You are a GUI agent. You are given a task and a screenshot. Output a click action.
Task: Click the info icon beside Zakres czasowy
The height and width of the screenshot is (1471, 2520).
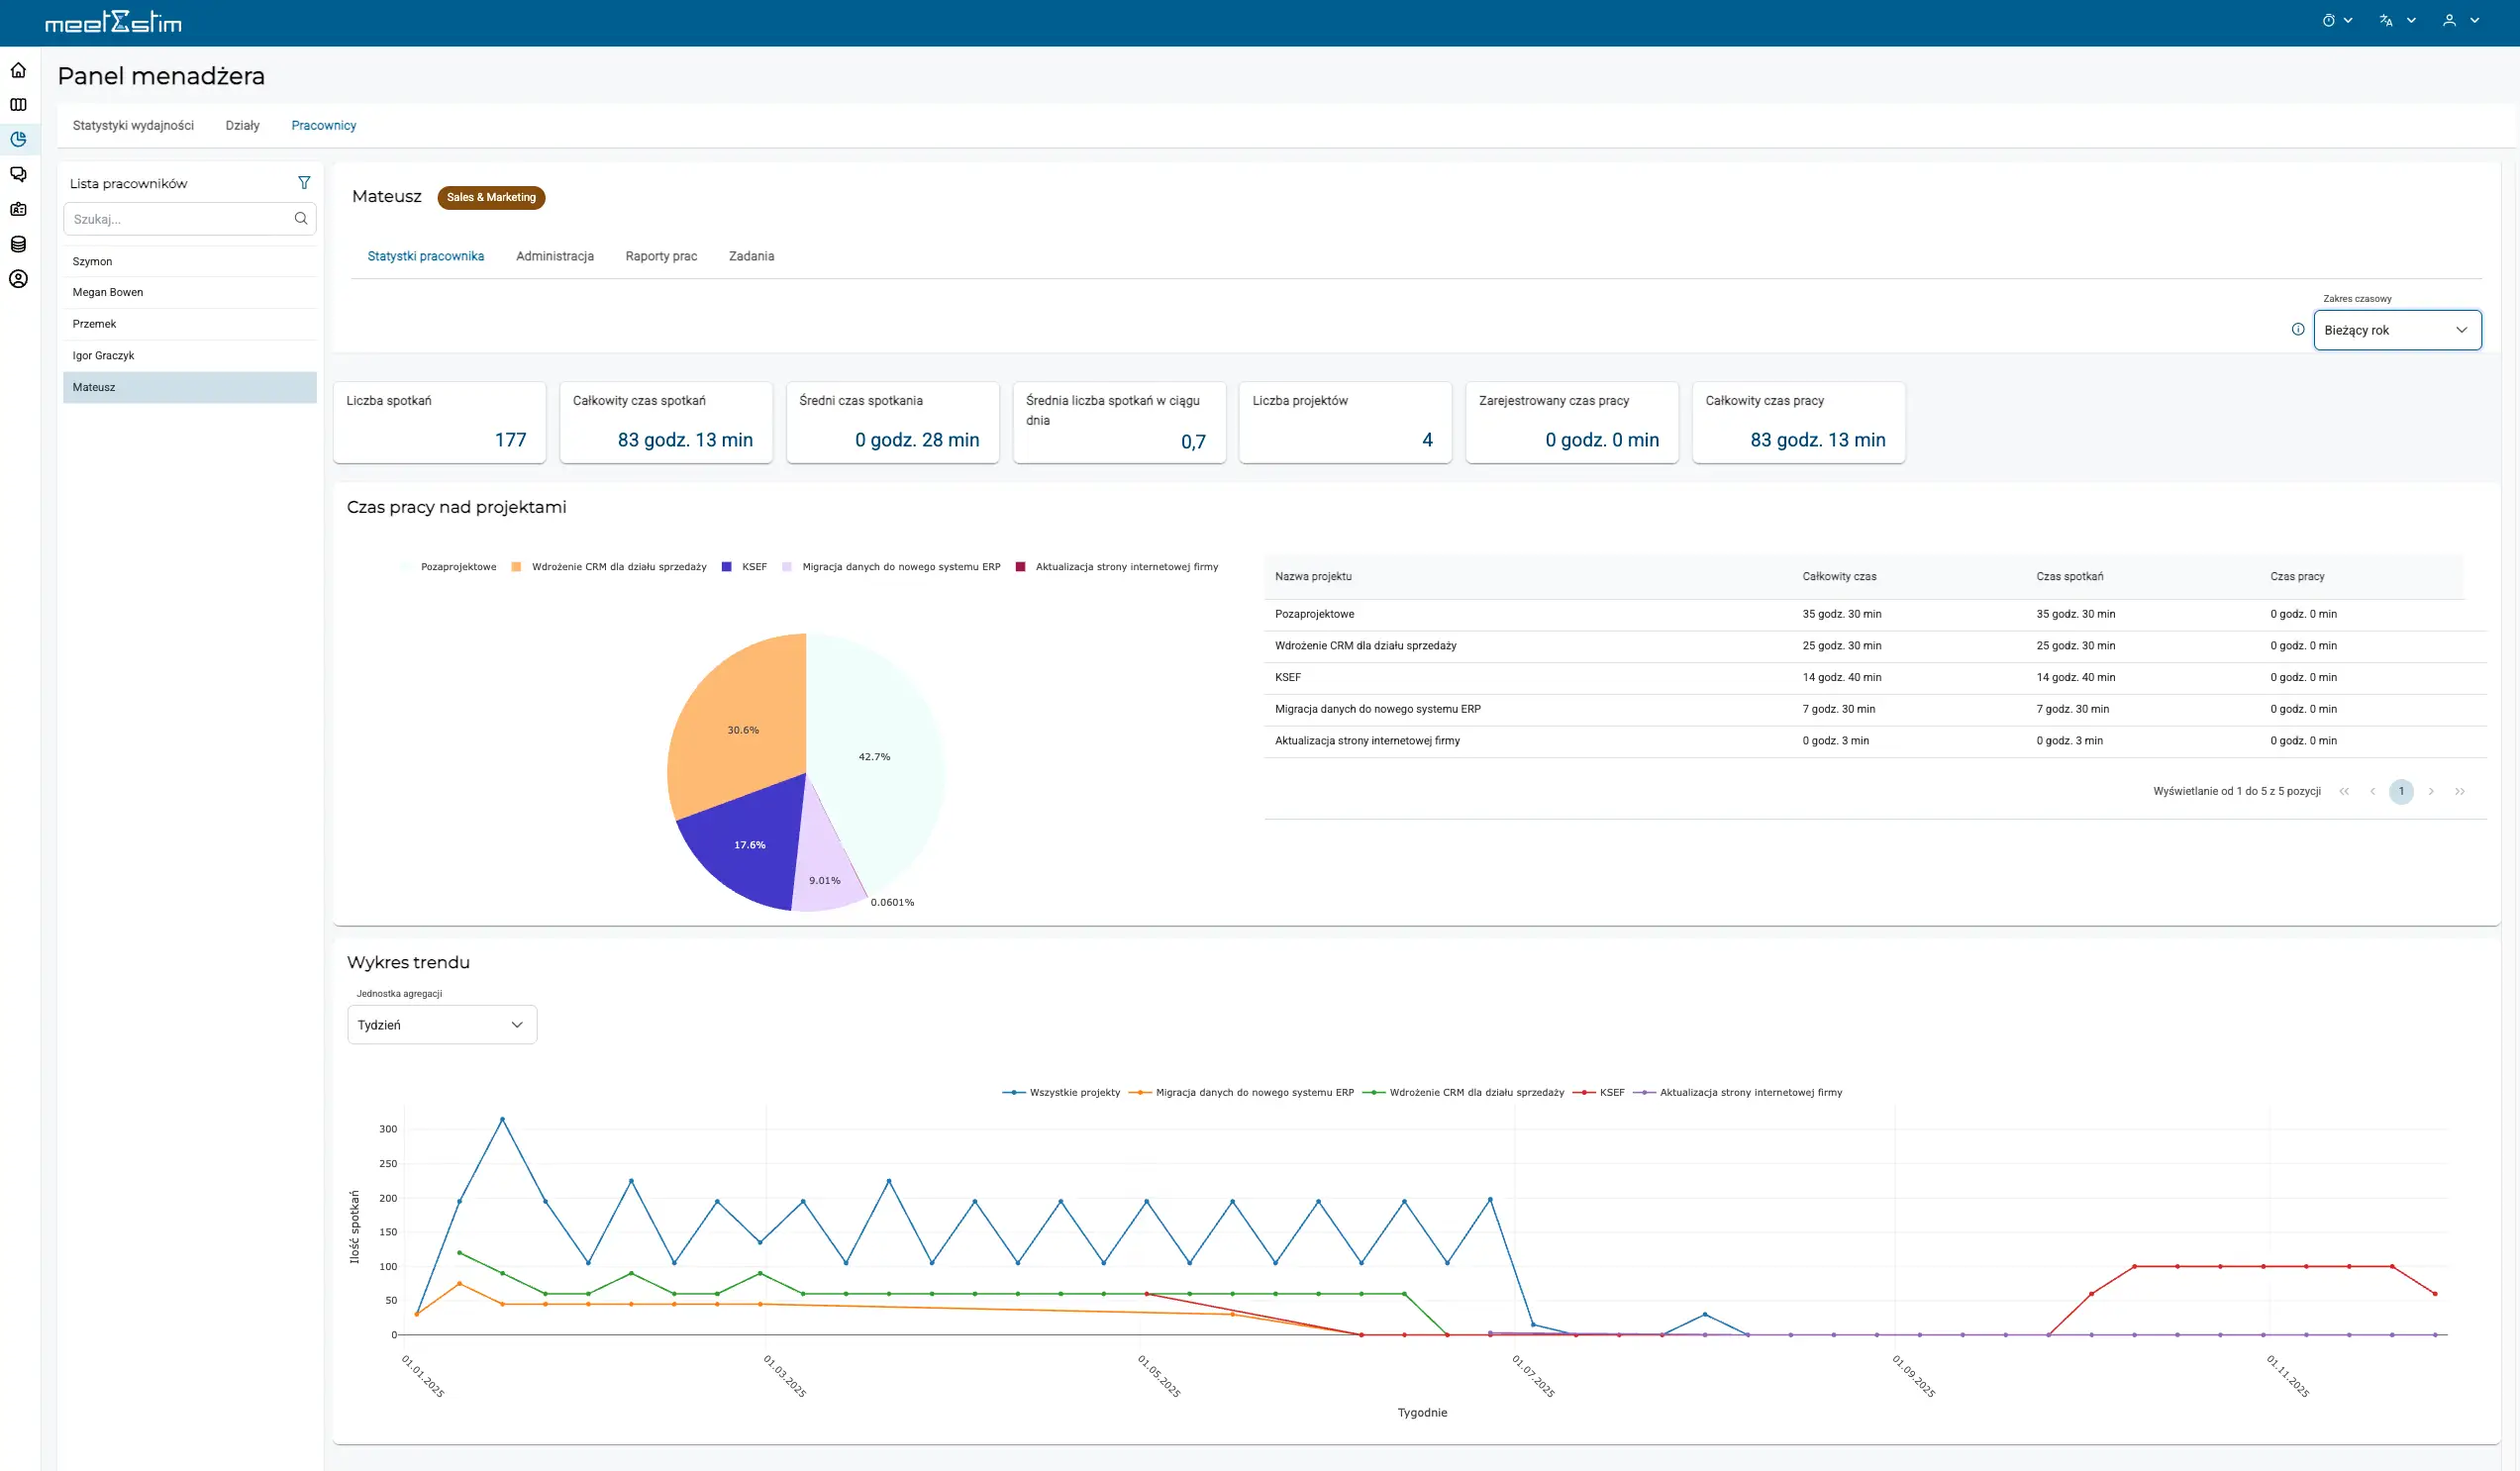pyautogui.click(x=2298, y=329)
